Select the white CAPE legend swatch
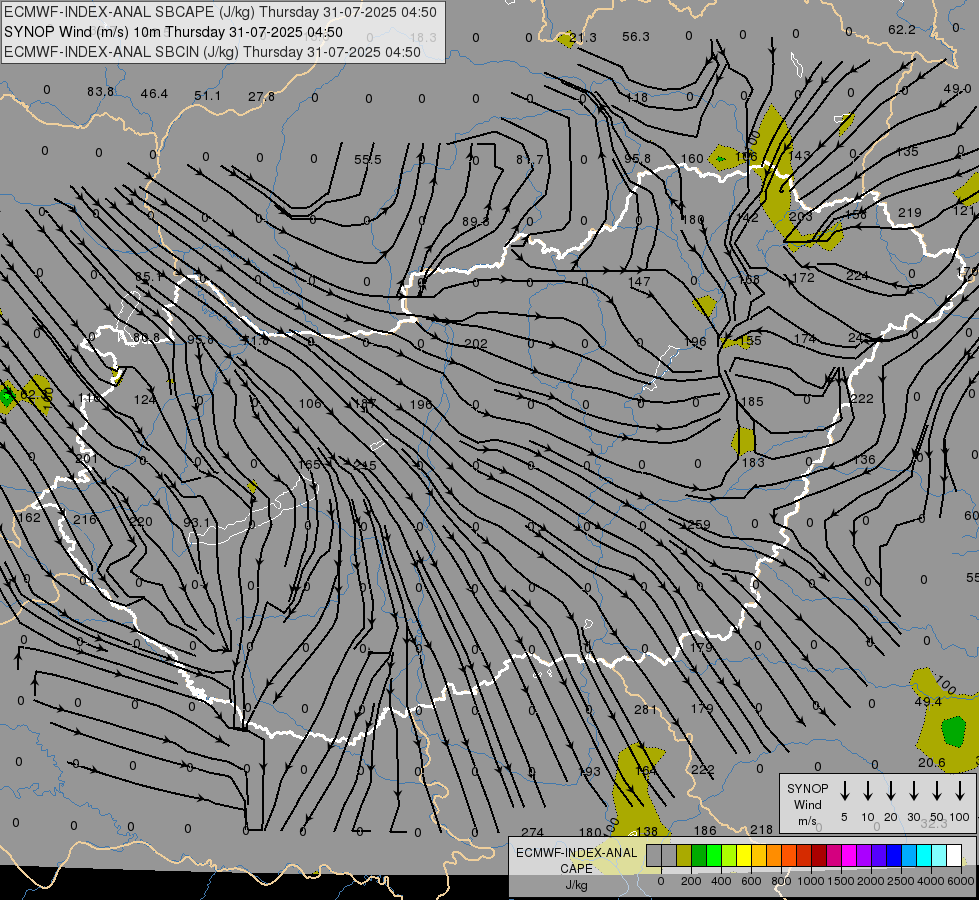Viewport: 979px width, 900px height. 953,856
